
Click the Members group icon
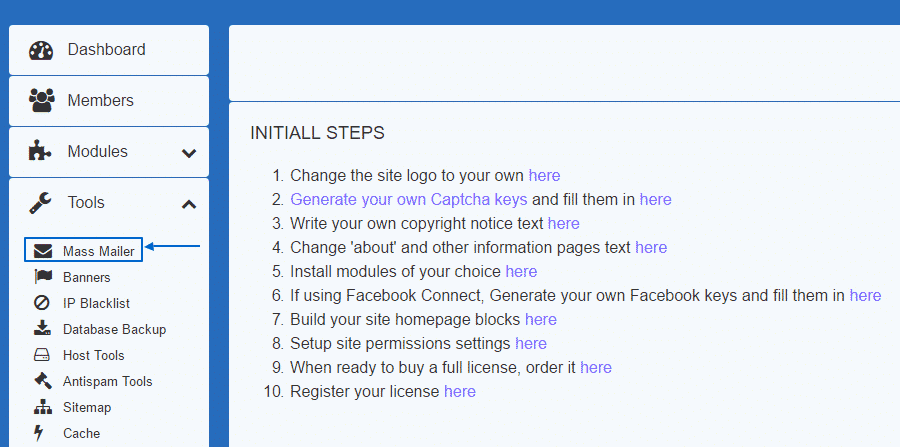41,101
